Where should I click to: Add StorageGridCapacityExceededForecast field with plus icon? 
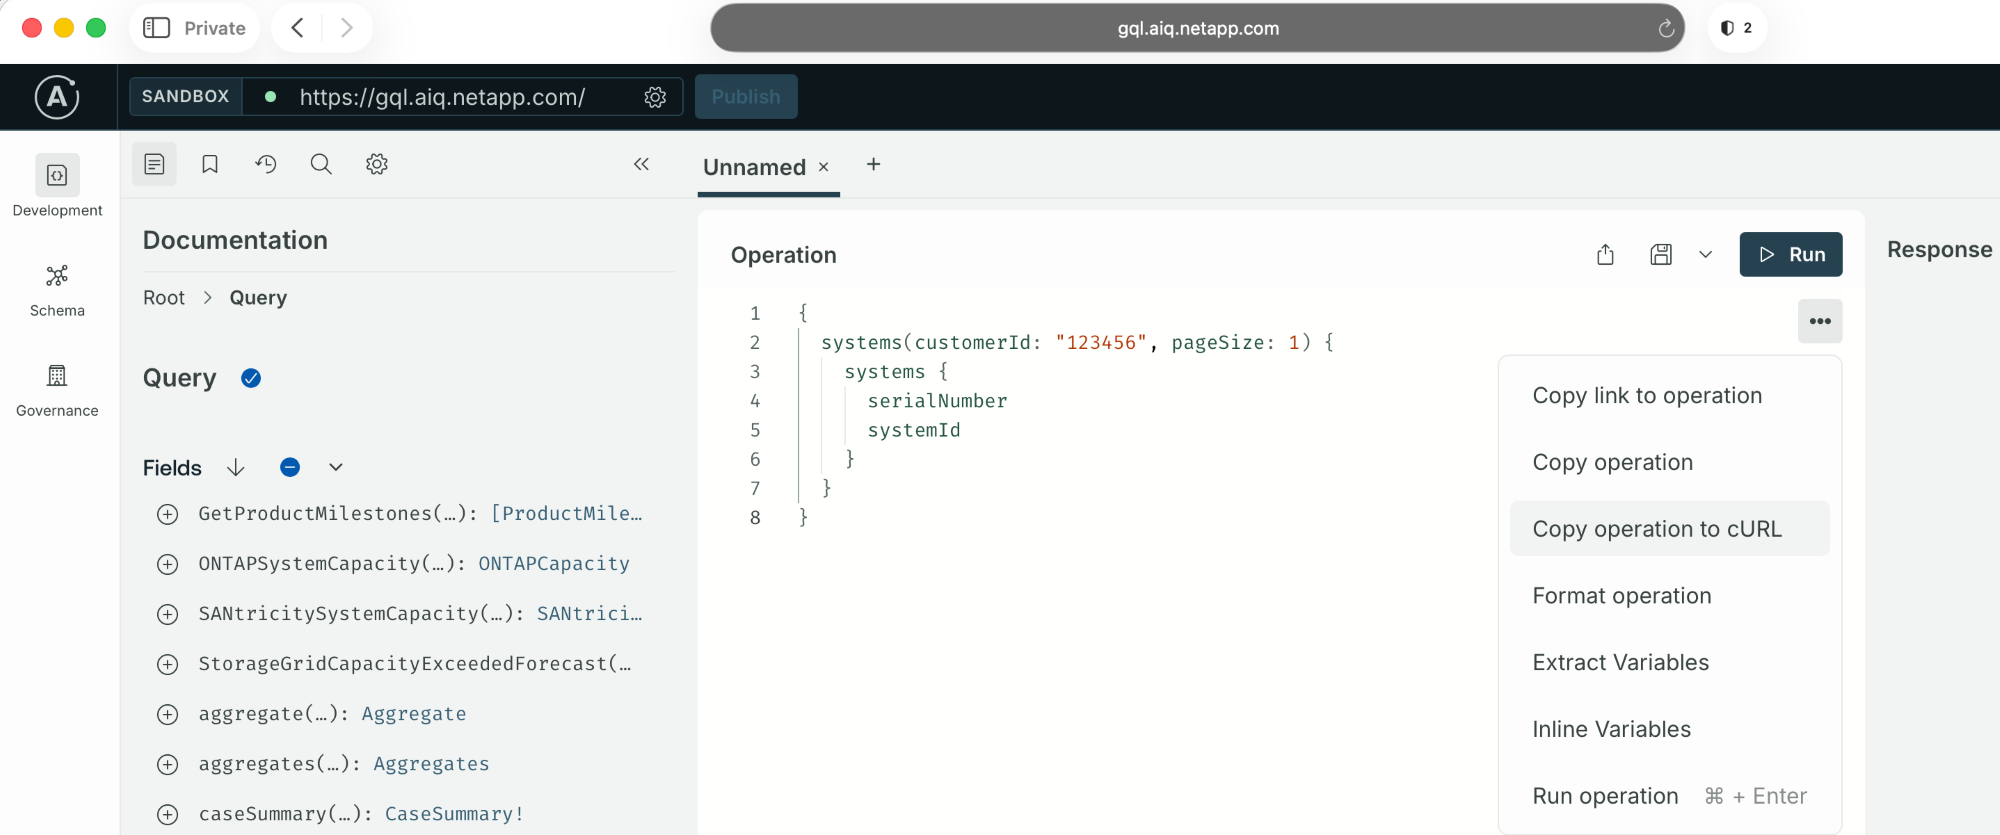[x=168, y=664]
